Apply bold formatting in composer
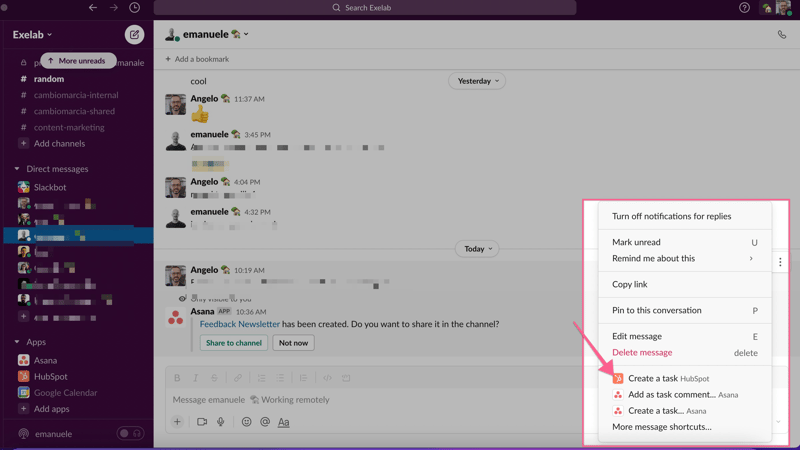The height and width of the screenshot is (450, 800). pos(177,378)
